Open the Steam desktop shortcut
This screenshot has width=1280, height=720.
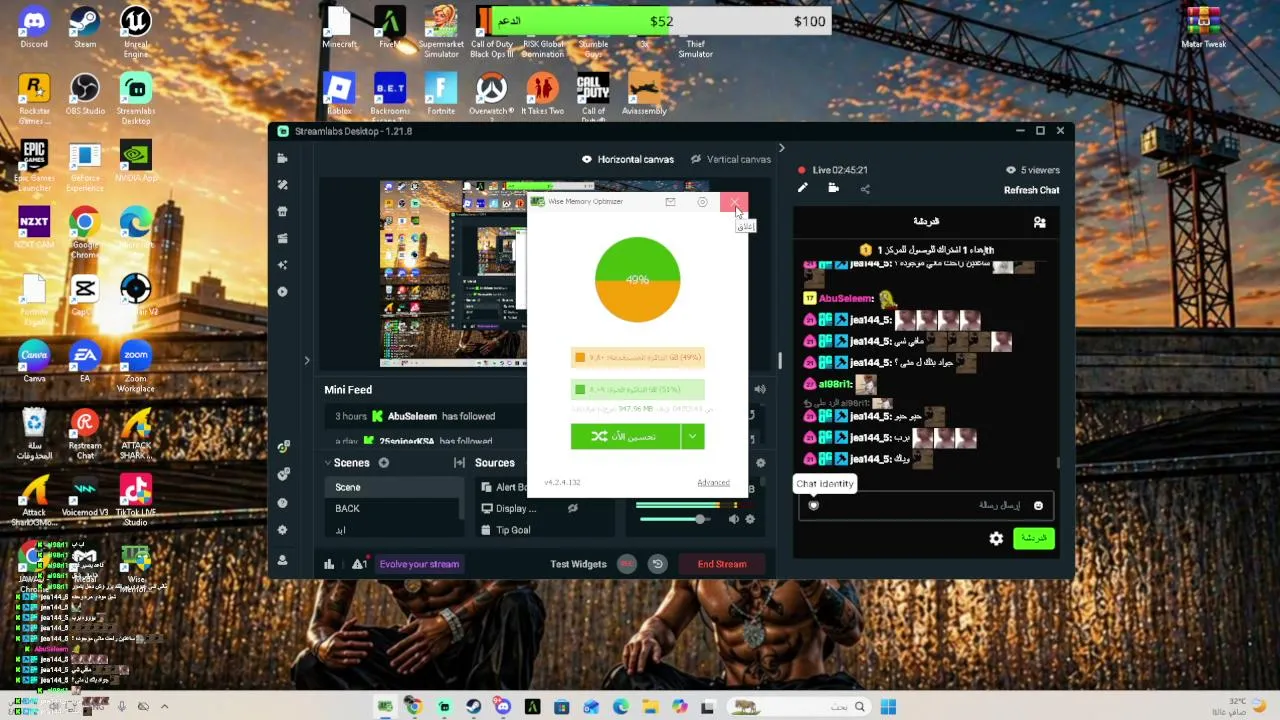(x=85, y=28)
